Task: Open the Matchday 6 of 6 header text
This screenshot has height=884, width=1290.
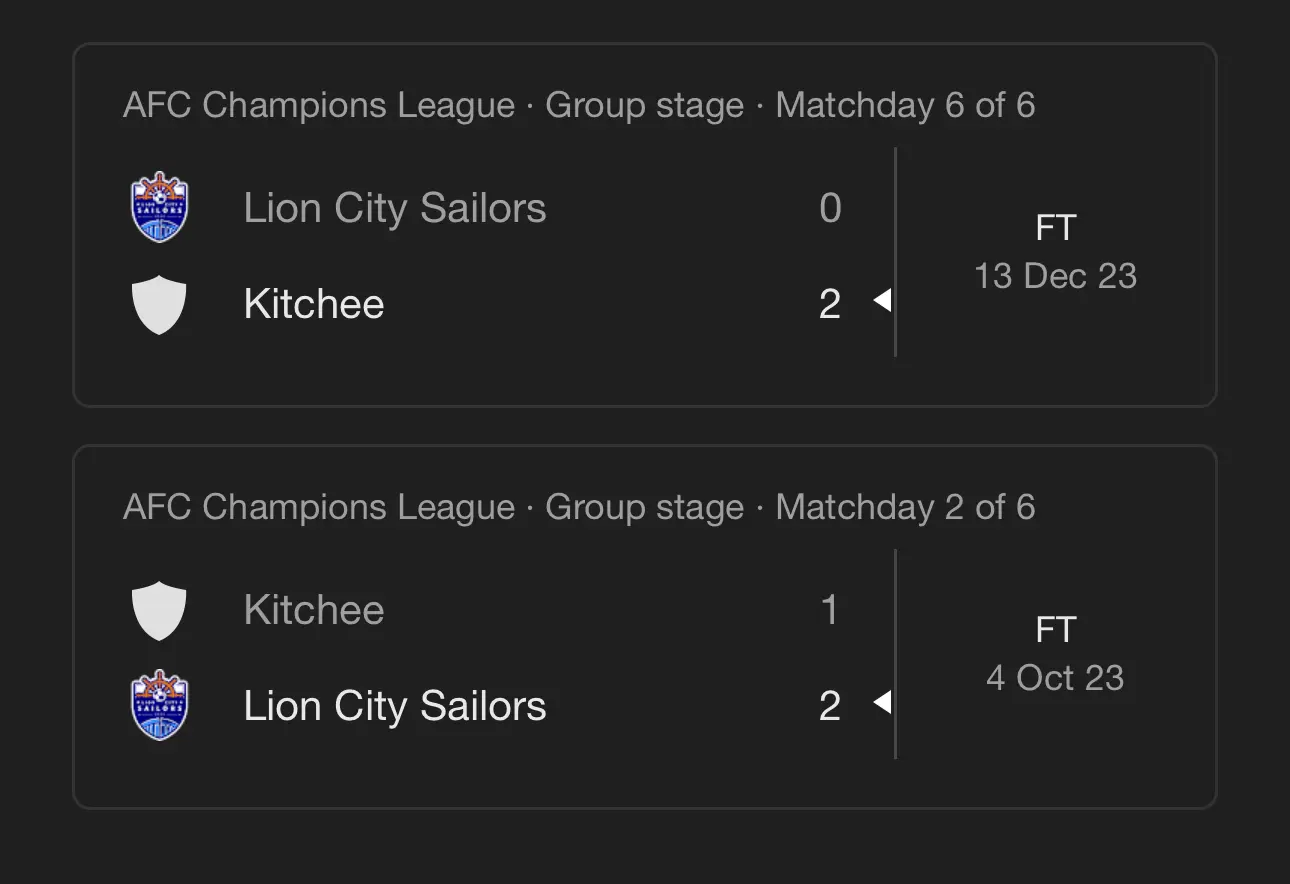Action: 579,105
